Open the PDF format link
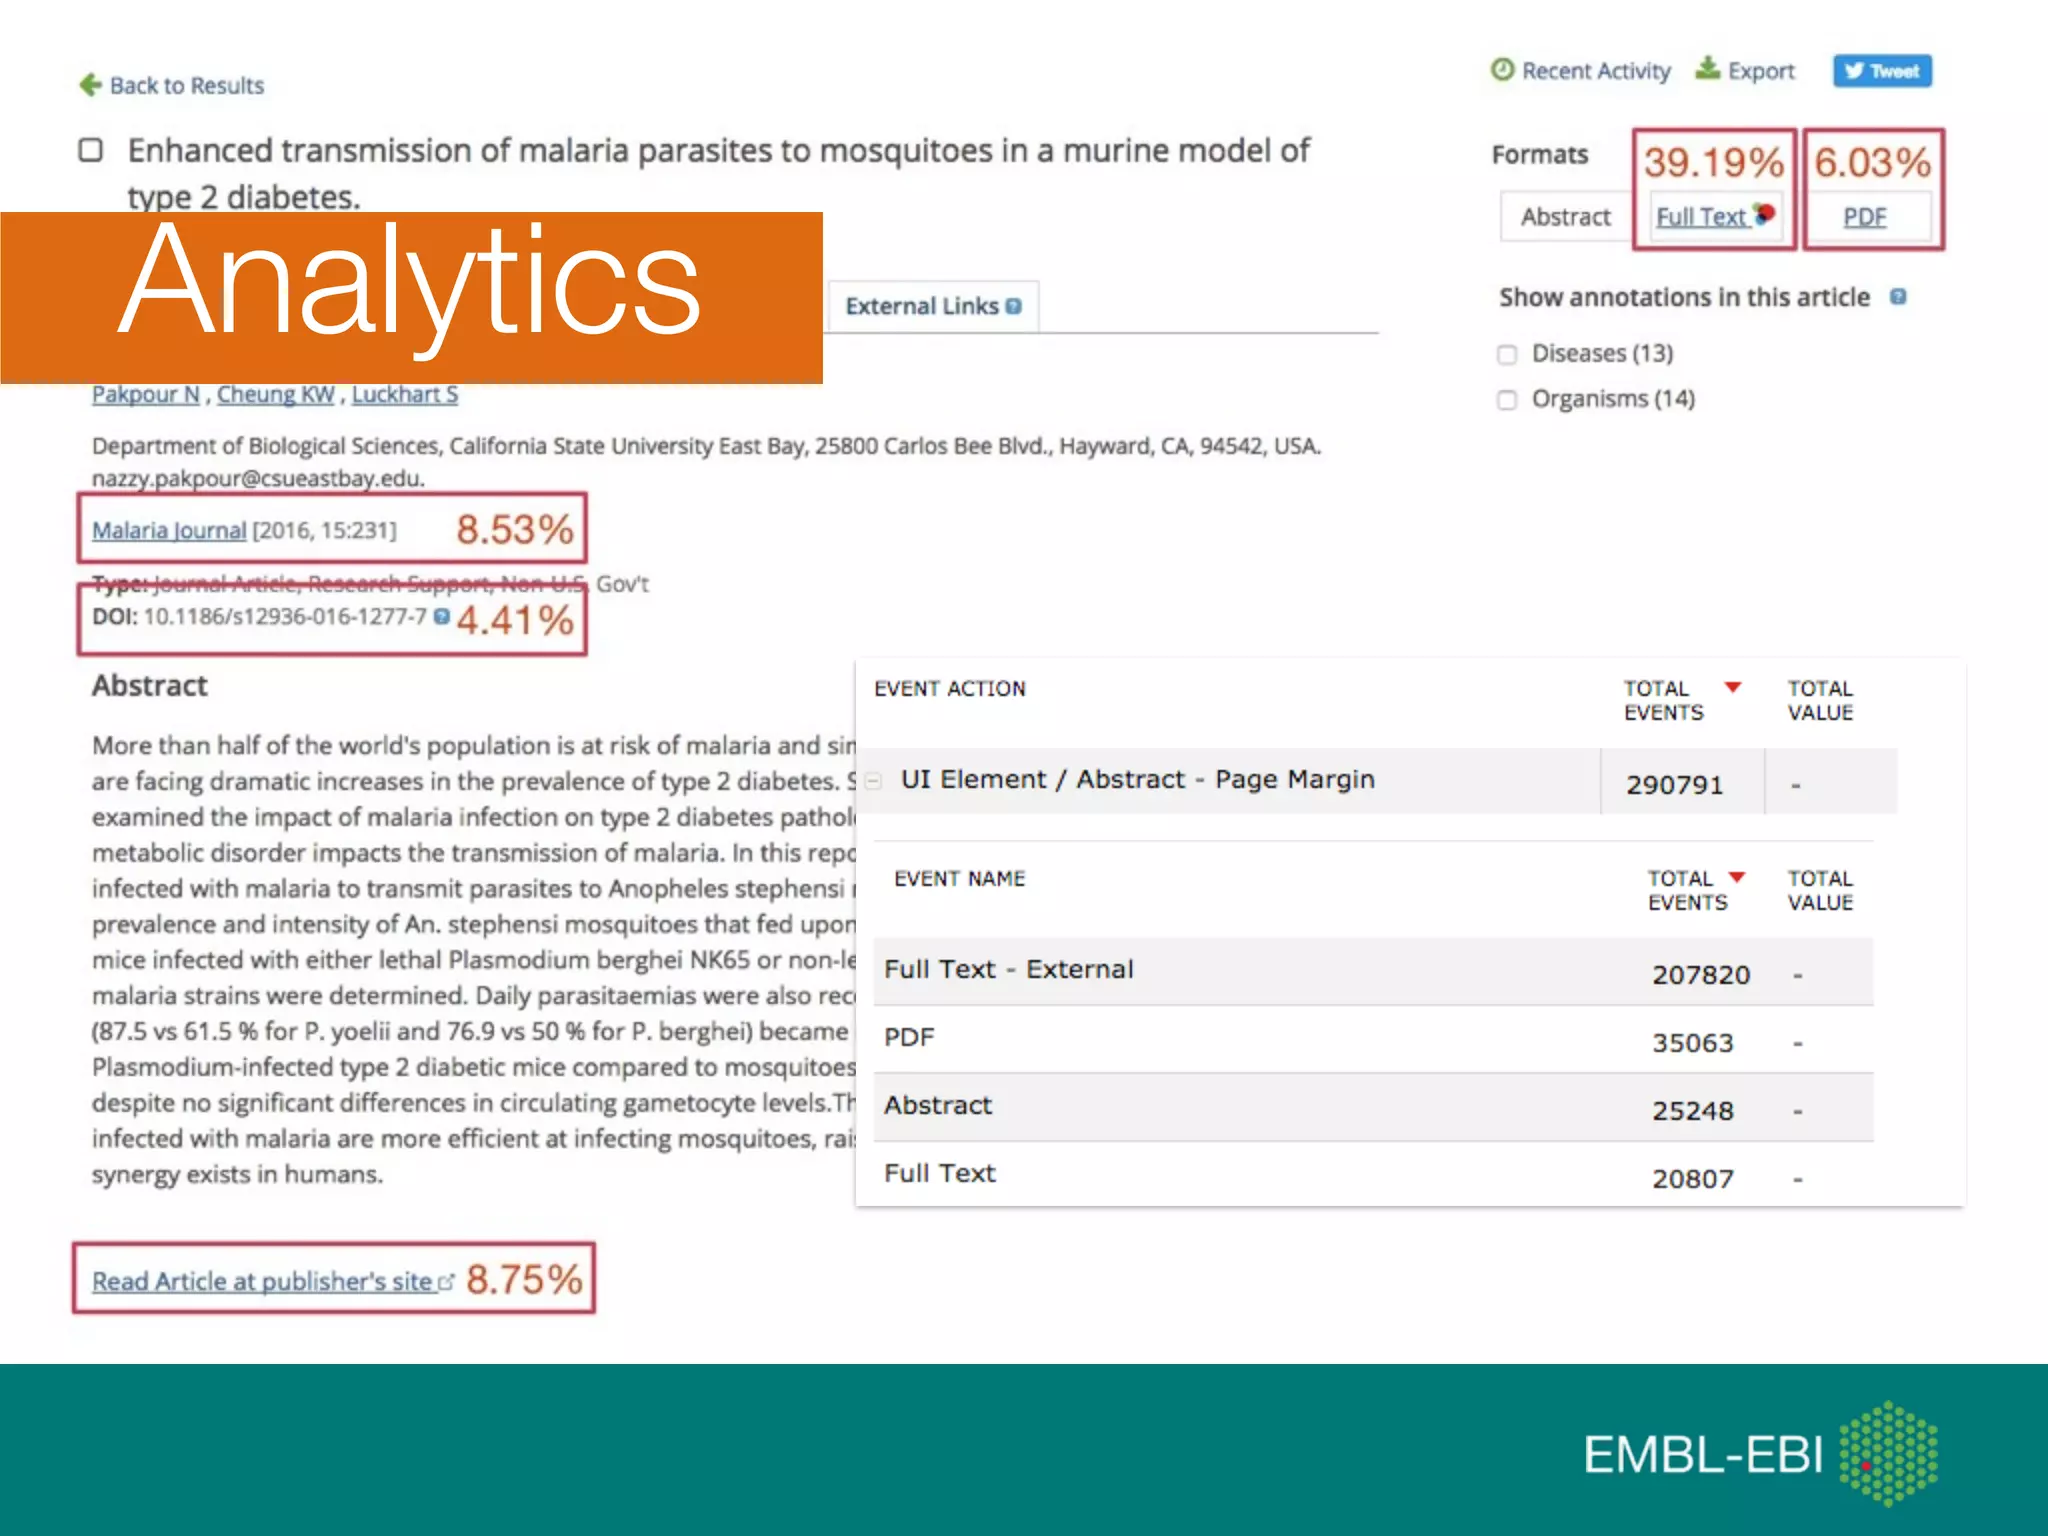Viewport: 2048px width, 1536px height. tap(1865, 216)
